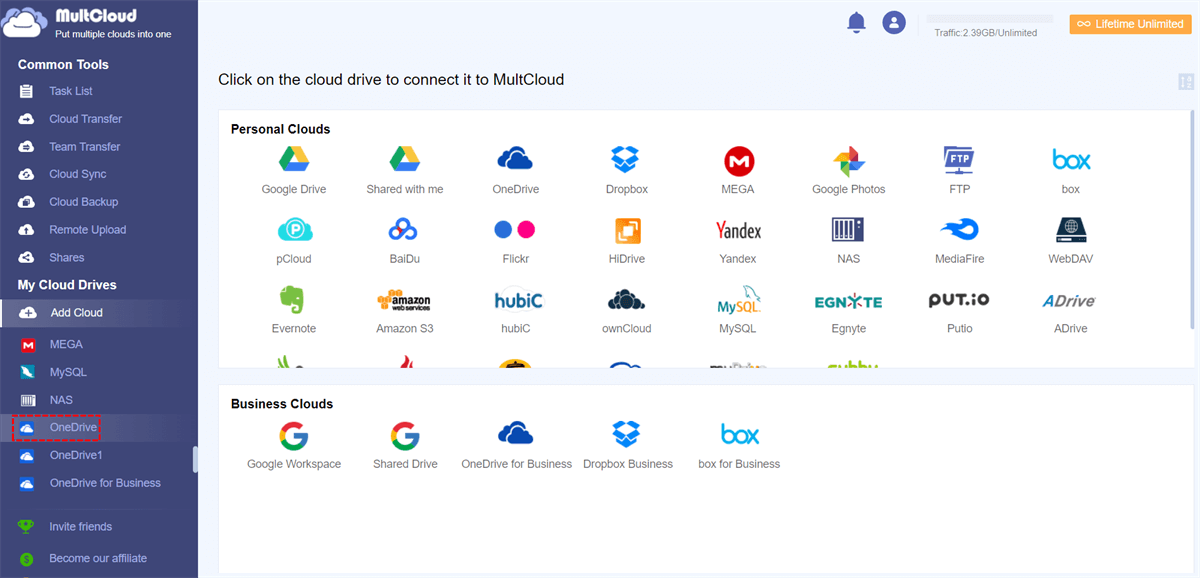This screenshot has height=578, width=1200.
Task: Connect Google Workspace business cloud
Action: tap(294, 436)
